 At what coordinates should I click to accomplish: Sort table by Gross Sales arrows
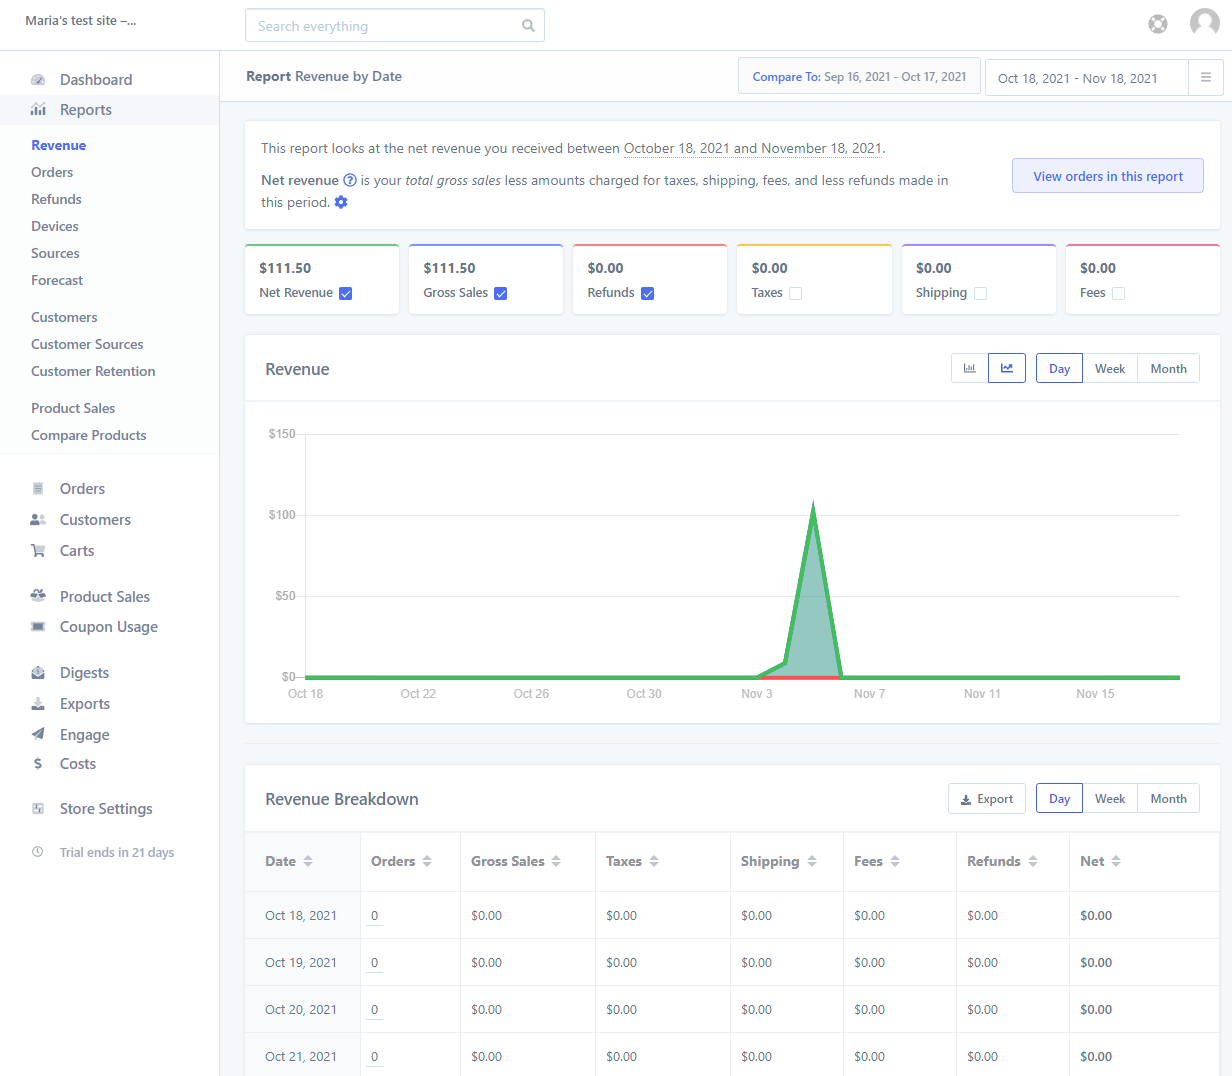point(556,861)
